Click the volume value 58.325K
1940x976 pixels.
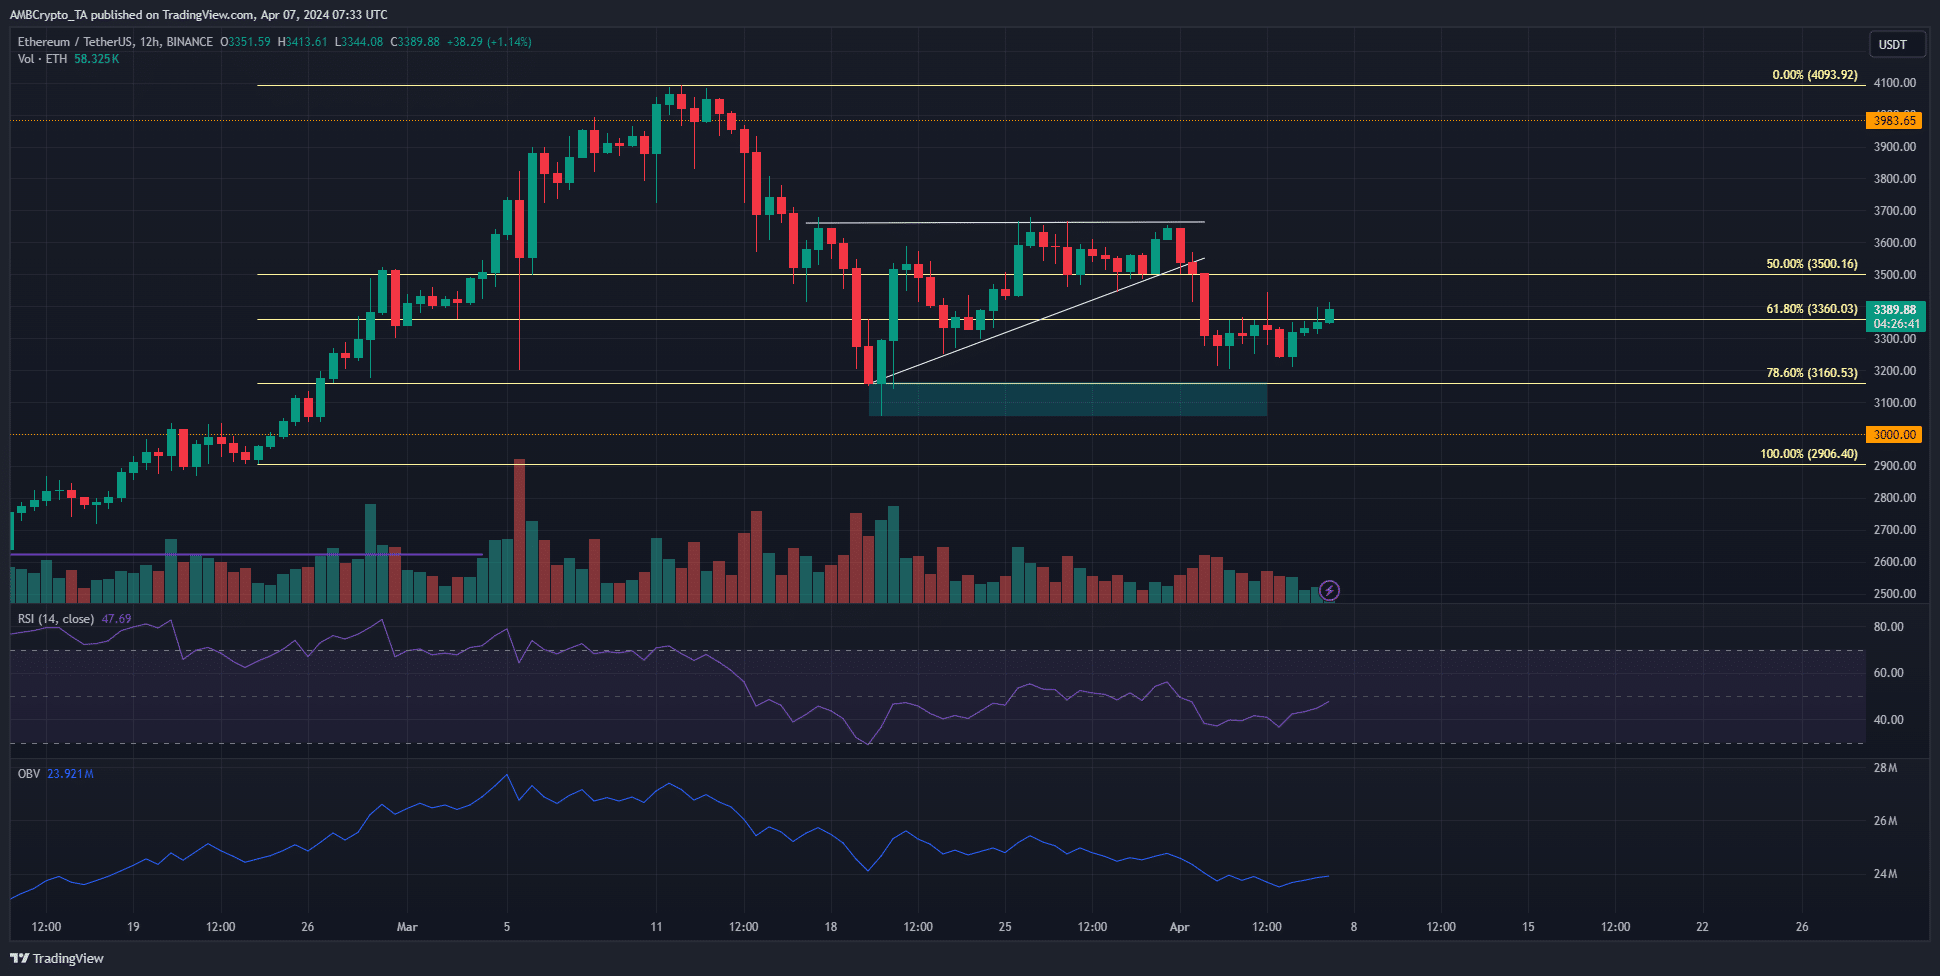pyautogui.click(x=97, y=59)
